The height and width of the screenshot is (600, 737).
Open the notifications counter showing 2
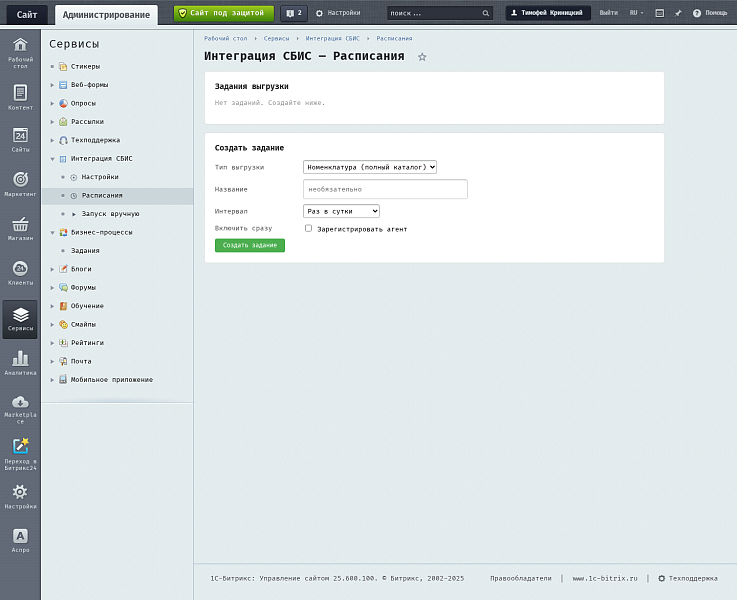click(294, 13)
